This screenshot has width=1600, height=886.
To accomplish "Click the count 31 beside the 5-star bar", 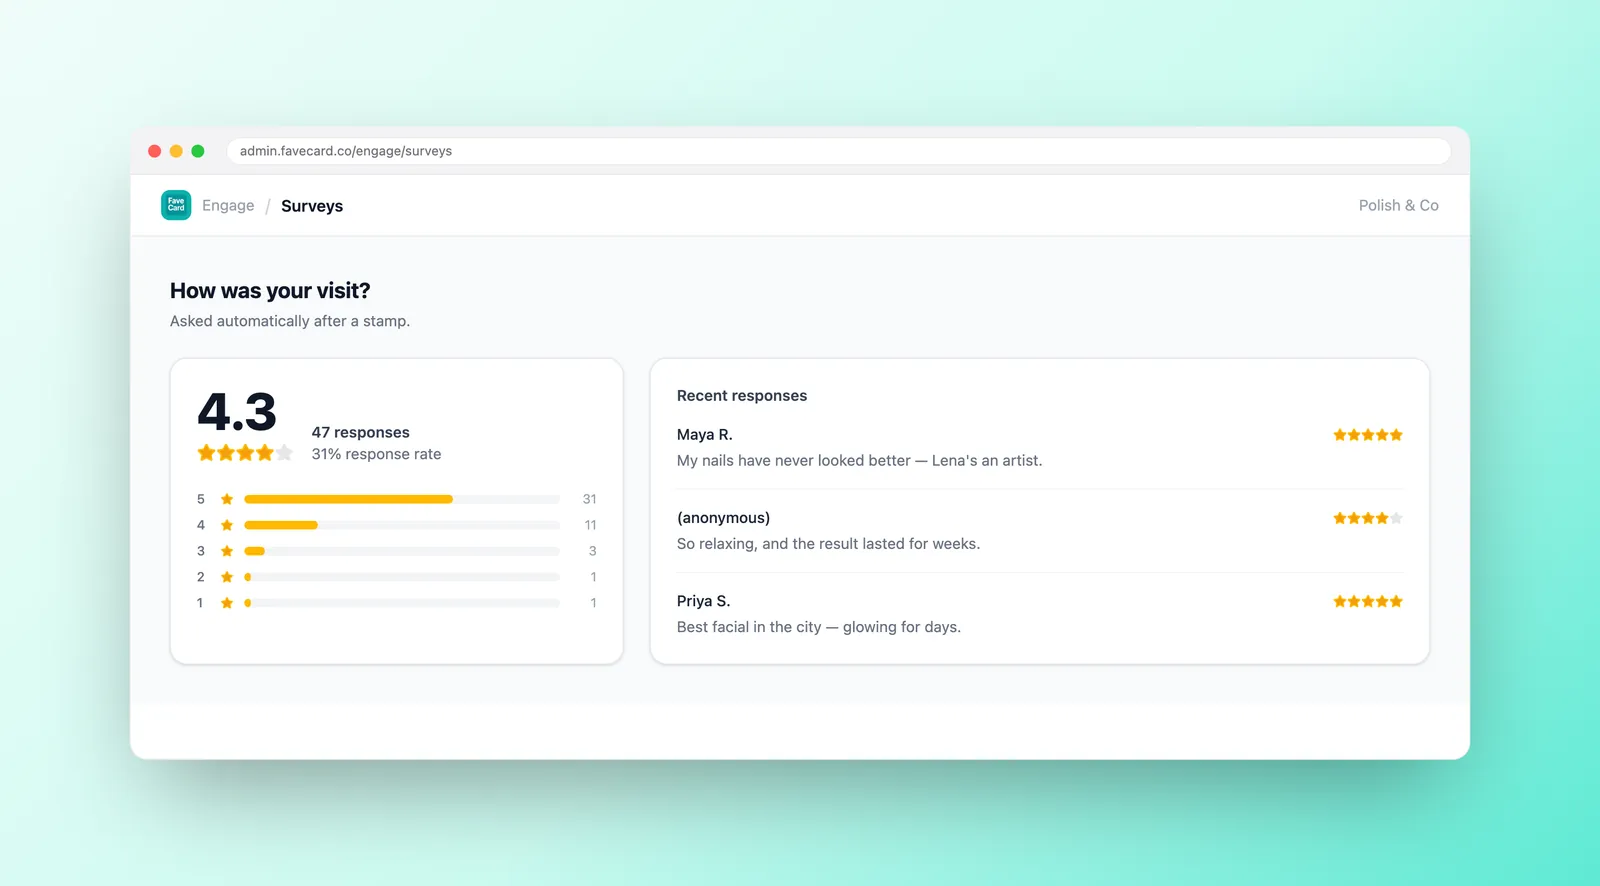I will click(x=590, y=499).
